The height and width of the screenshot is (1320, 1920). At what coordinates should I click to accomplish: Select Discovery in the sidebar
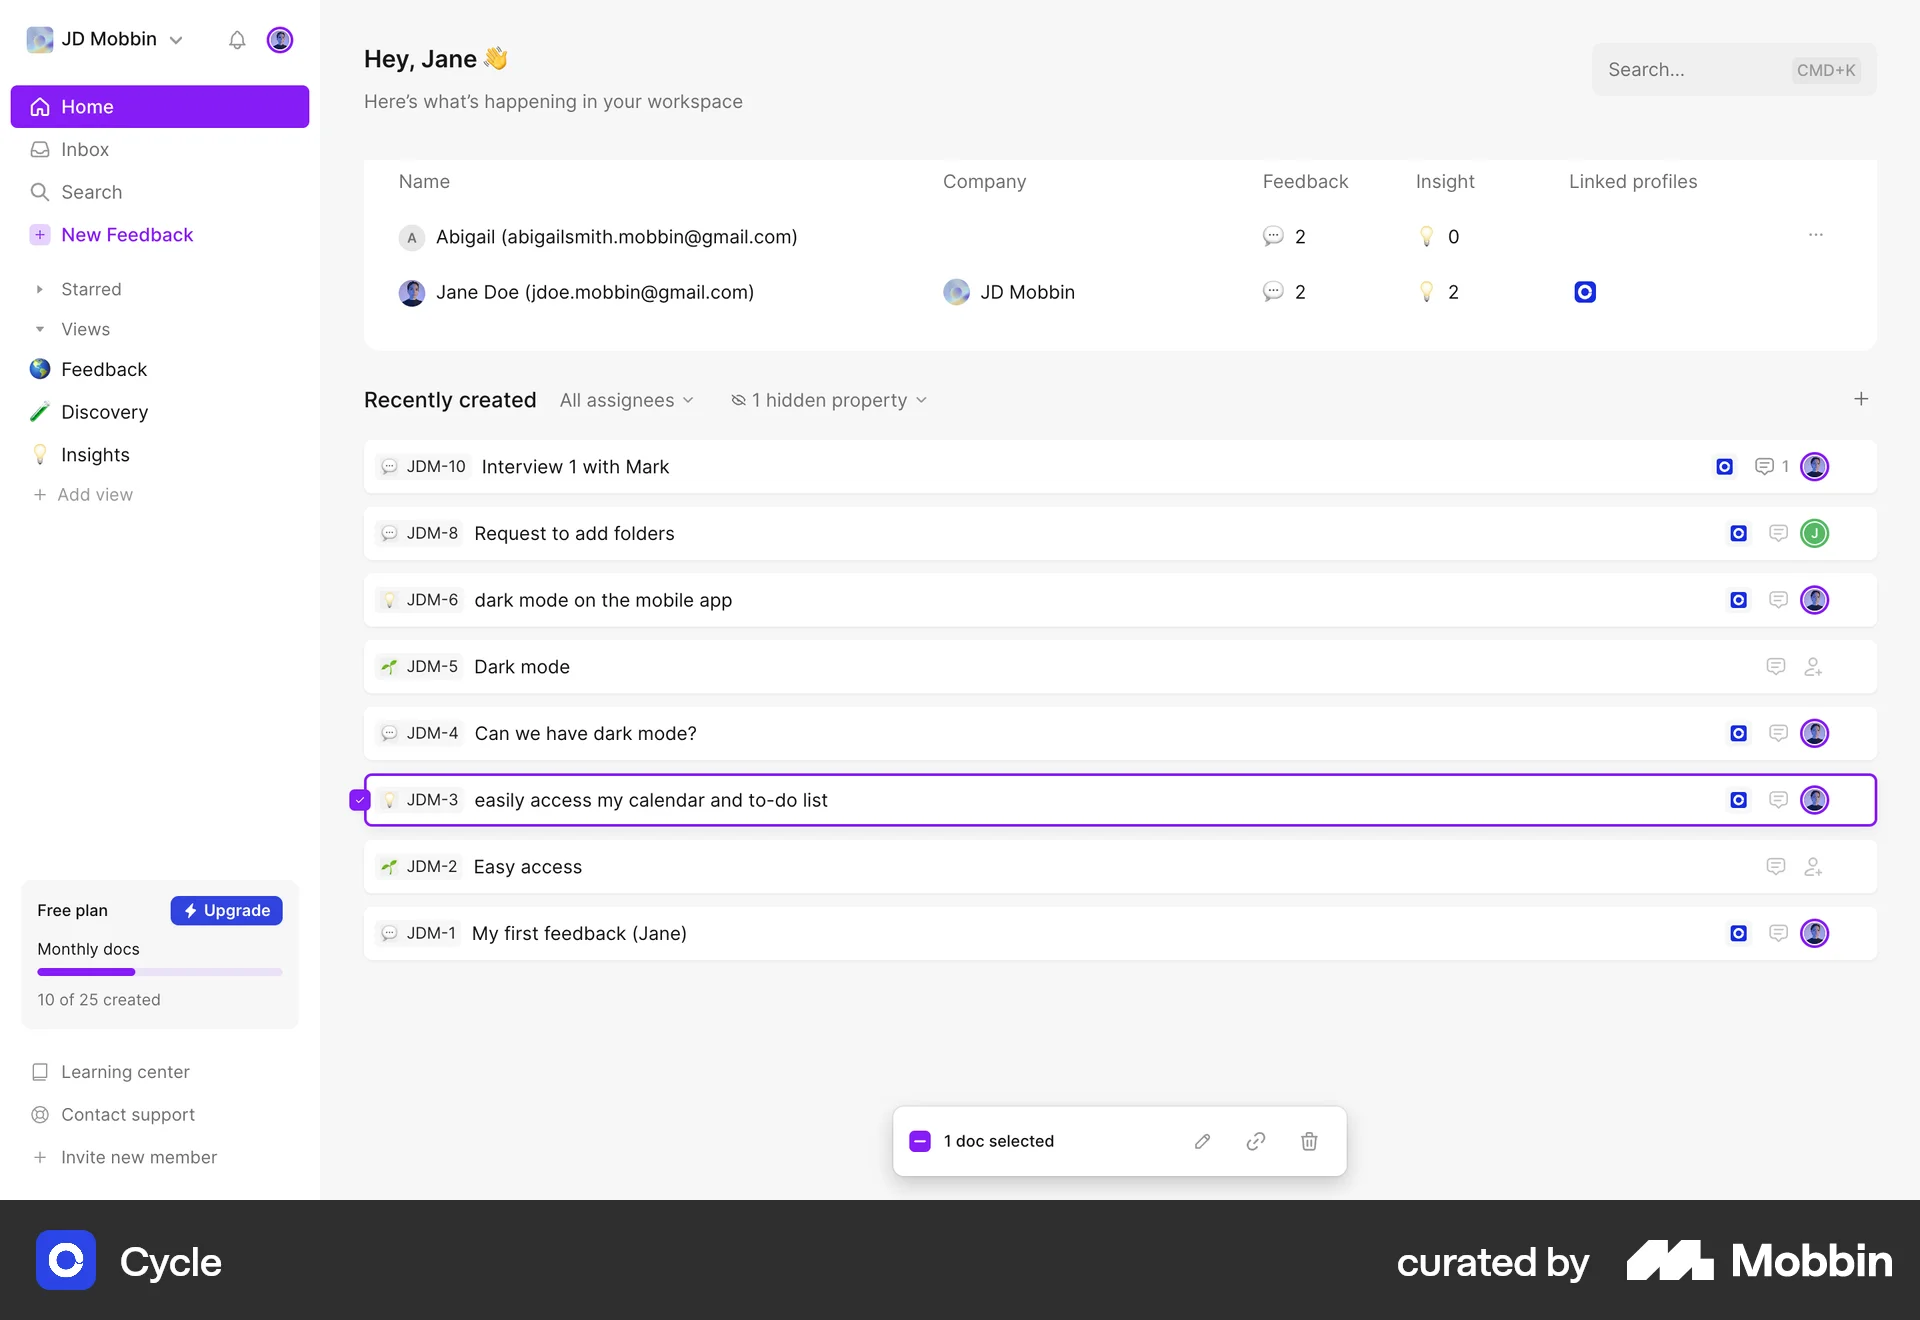pos(104,412)
